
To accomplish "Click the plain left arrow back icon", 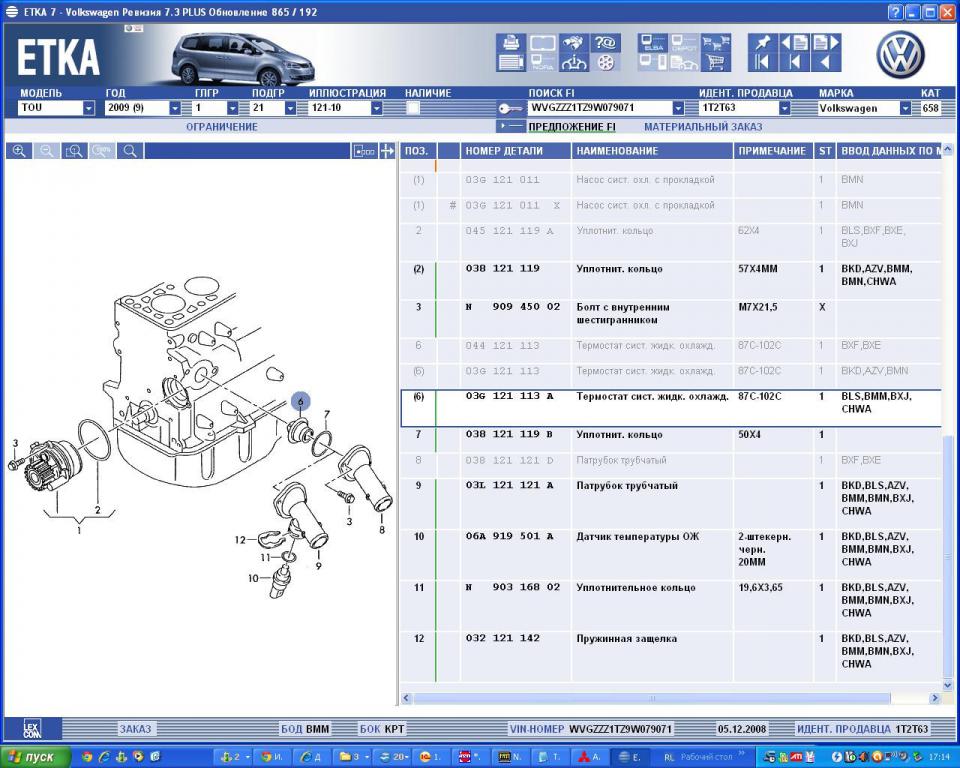I will [x=826, y=62].
